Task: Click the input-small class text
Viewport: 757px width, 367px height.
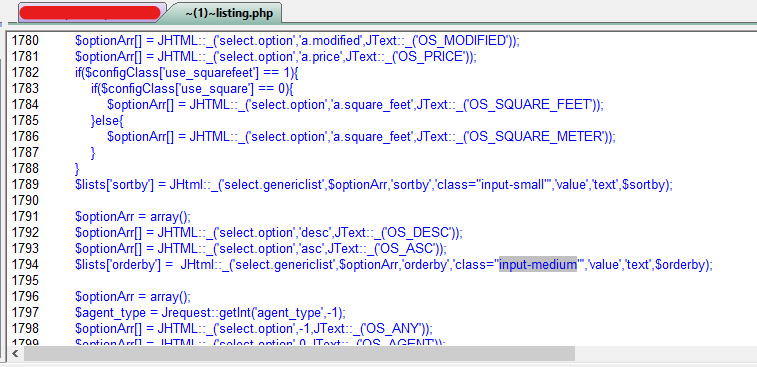Action: tap(512, 184)
